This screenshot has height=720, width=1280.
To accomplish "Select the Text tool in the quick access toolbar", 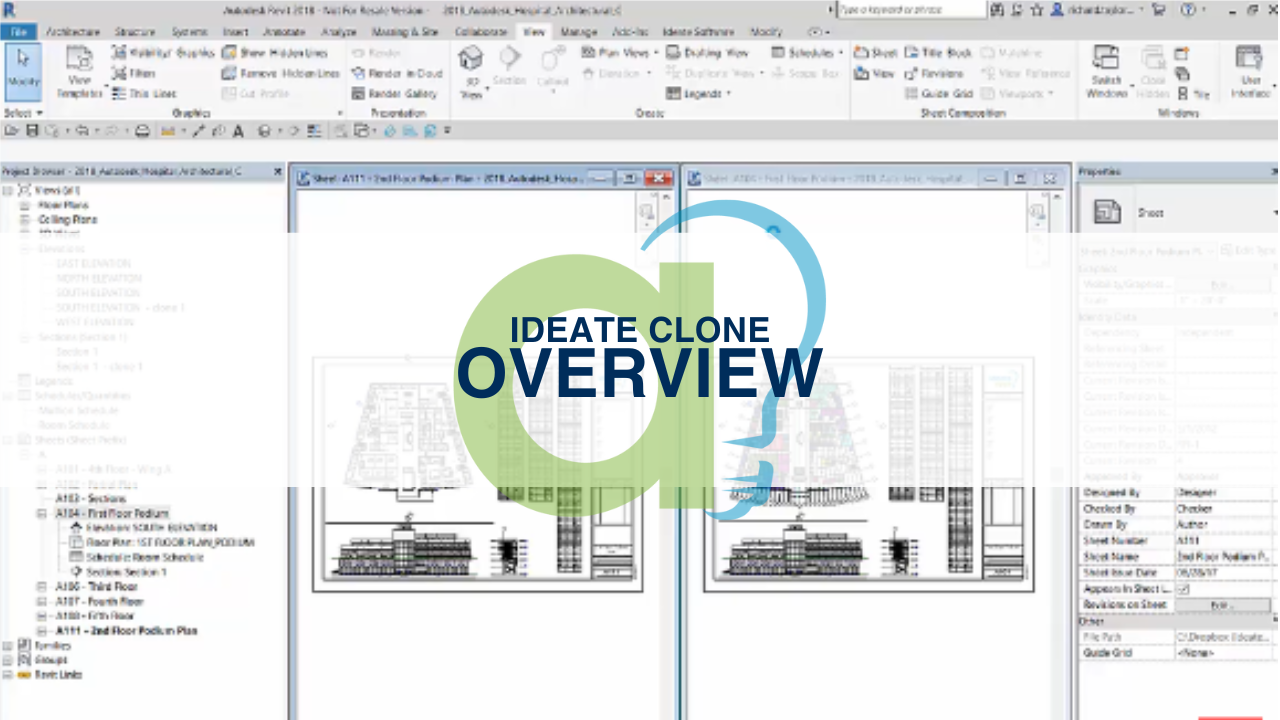I will tap(238, 131).
